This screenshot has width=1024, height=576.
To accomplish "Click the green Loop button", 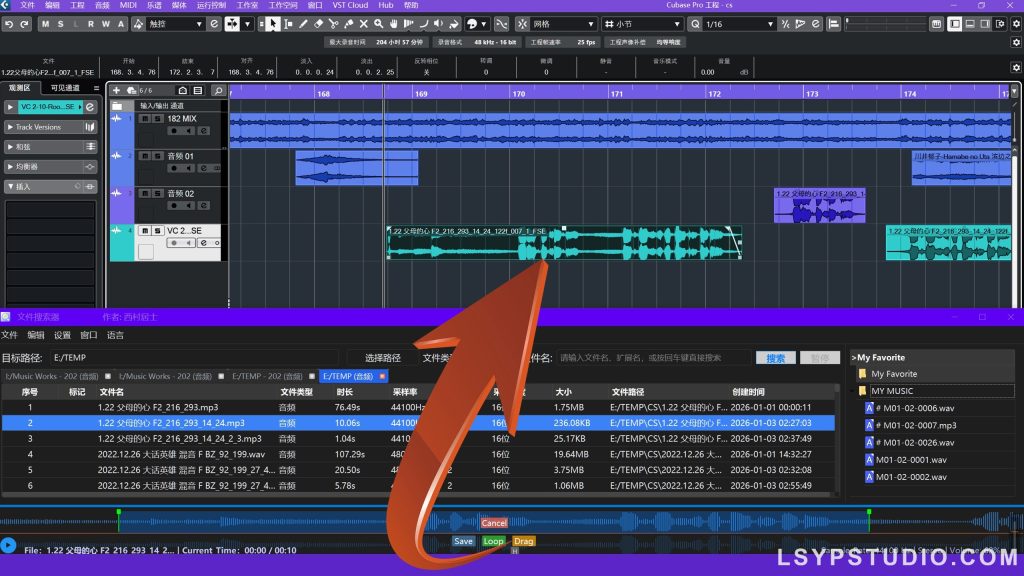I will pyautogui.click(x=493, y=541).
